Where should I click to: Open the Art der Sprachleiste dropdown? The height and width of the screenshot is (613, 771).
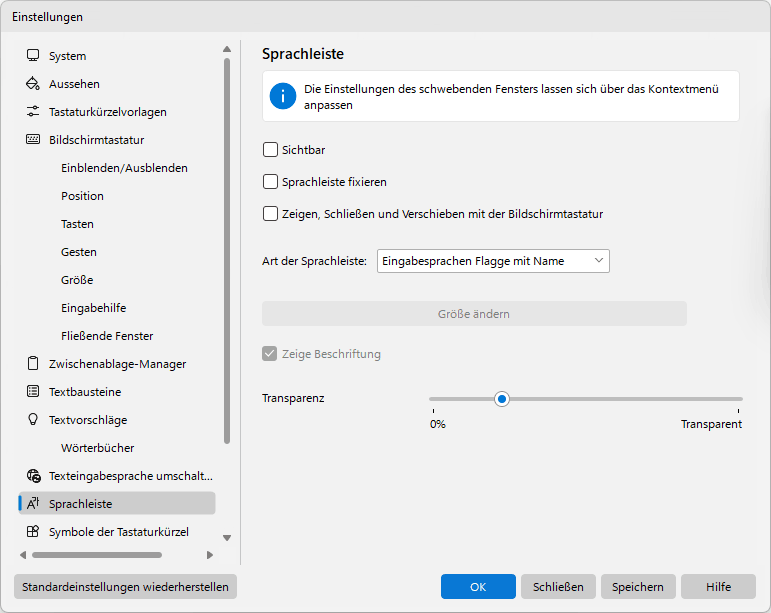(493, 261)
